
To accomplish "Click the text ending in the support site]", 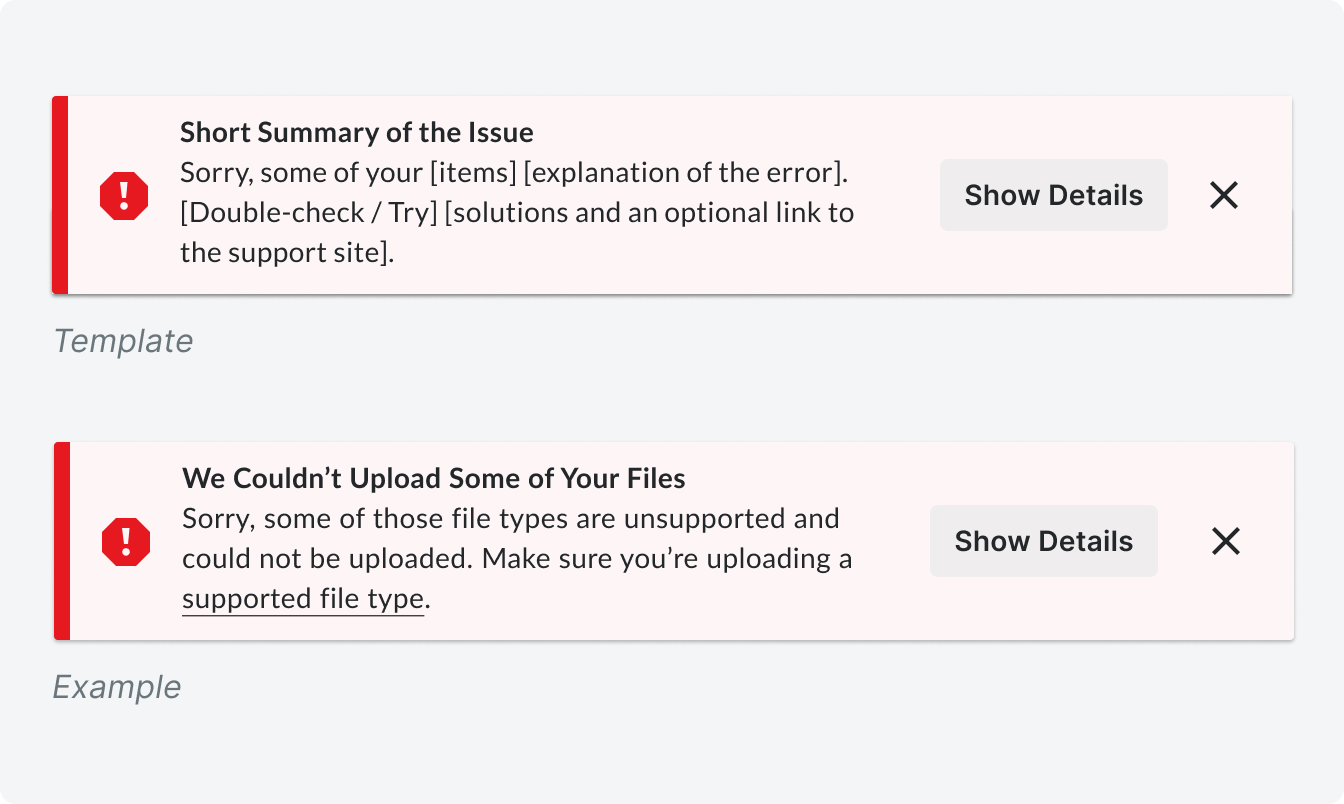I will [288, 253].
